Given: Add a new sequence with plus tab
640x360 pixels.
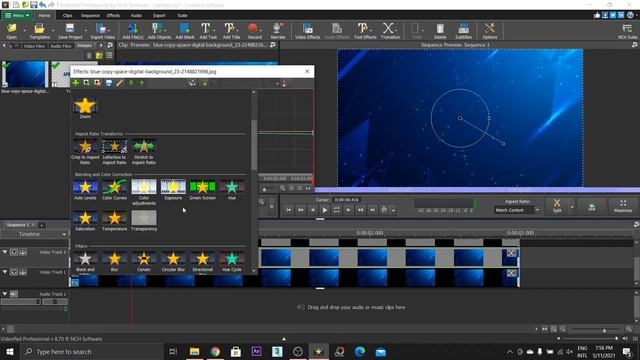Looking at the screenshot, I should click(x=41, y=225).
